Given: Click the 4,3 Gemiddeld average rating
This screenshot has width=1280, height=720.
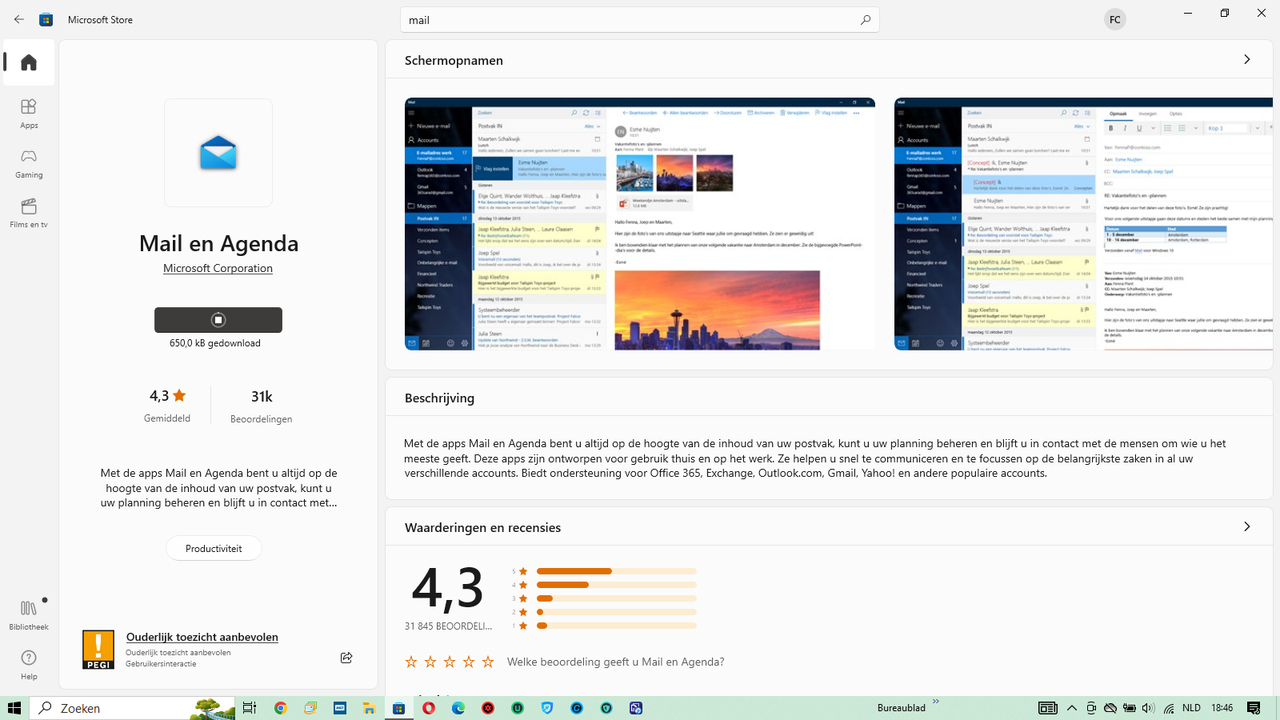Looking at the screenshot, I should (x=167, y=405).
